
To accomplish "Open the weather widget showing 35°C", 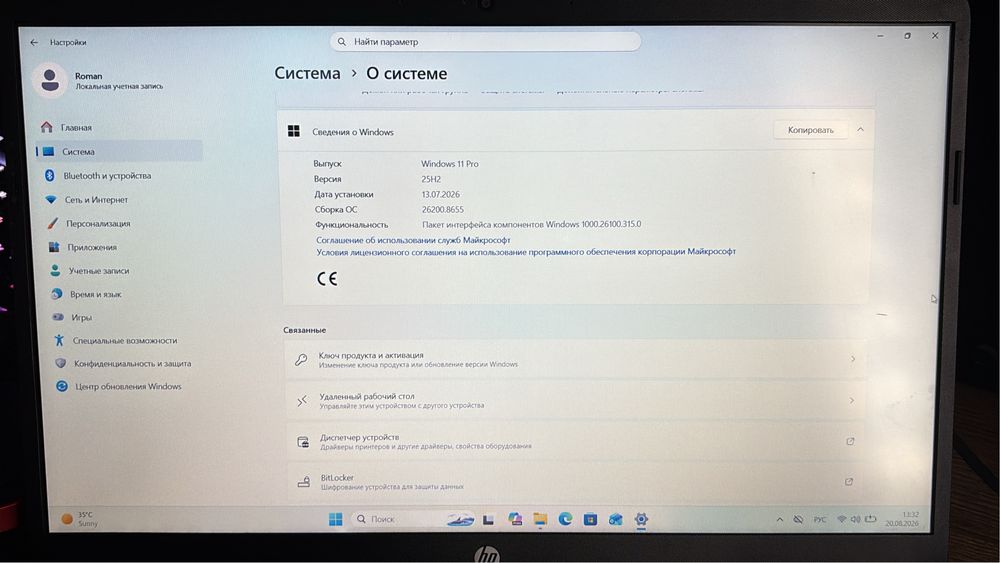I will point(80,519).
